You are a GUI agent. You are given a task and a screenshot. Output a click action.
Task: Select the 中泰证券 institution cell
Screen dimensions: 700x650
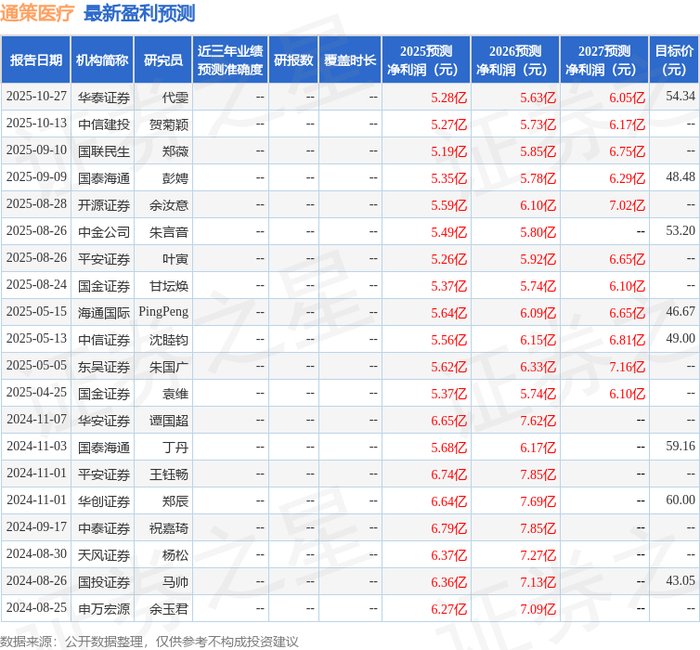point(104,528)
